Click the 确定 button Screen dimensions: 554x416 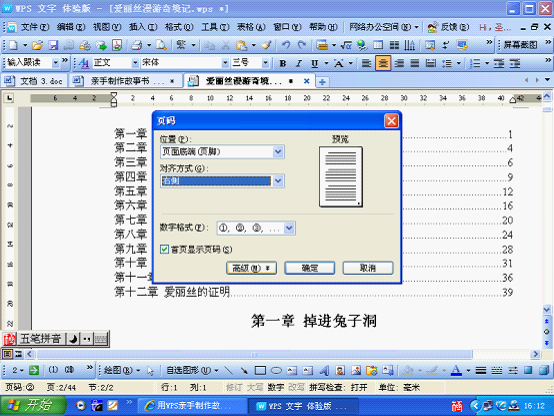(310, 268)
